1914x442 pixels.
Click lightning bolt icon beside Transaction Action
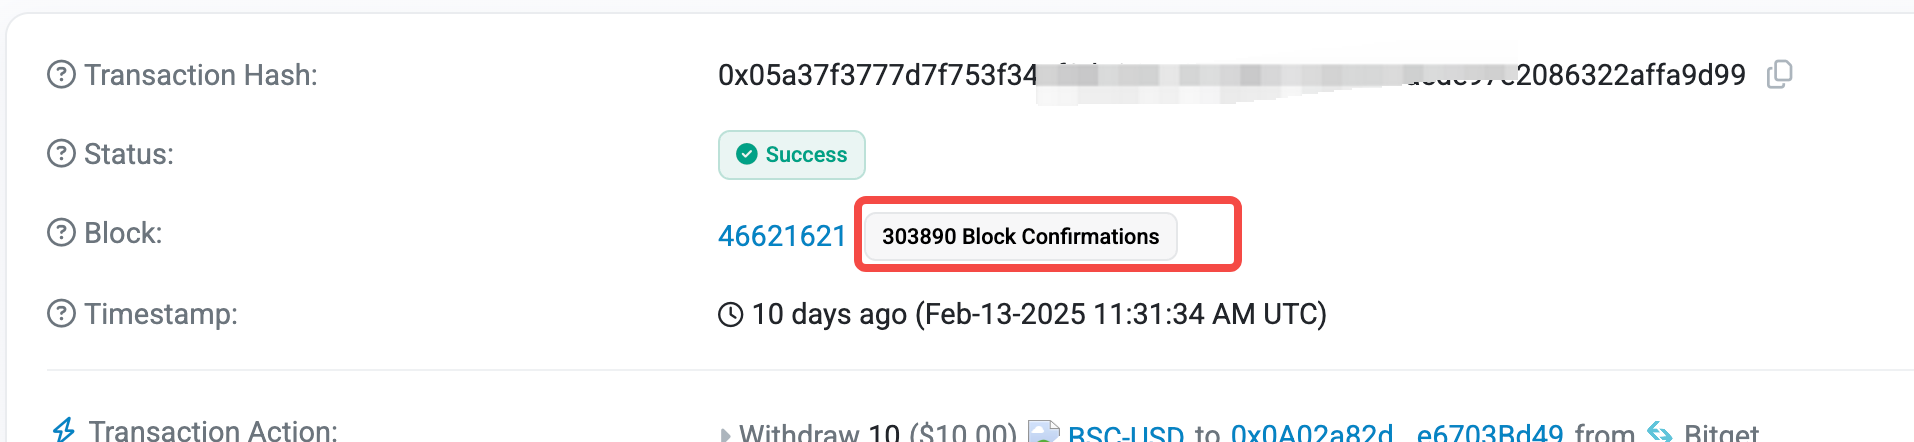(64, 431)
